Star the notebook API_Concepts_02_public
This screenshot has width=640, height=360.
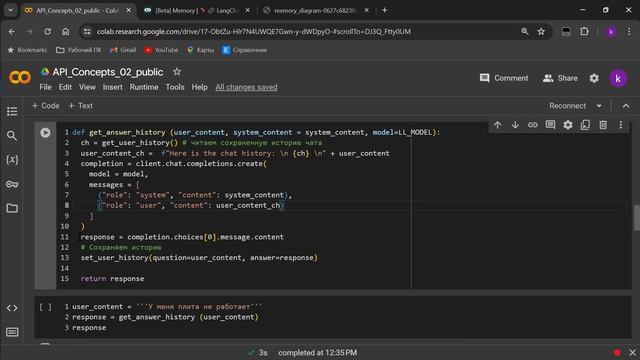(x=177, y=72)
